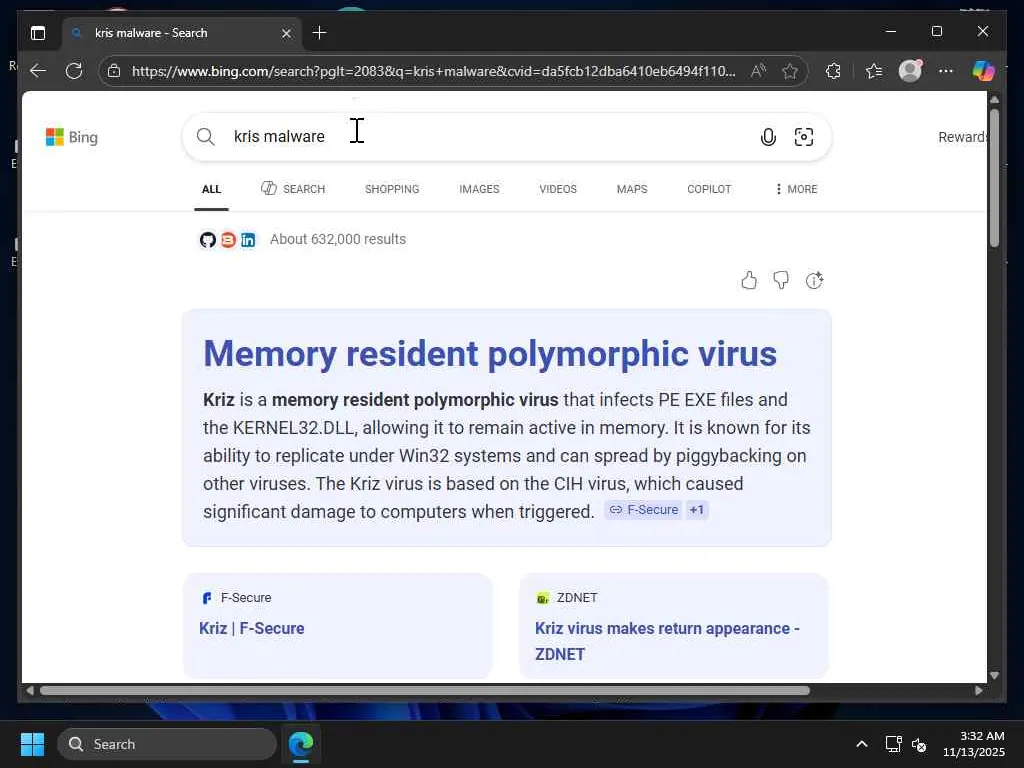
Task: Click the scroll right arrow
Action: [978, 690]
